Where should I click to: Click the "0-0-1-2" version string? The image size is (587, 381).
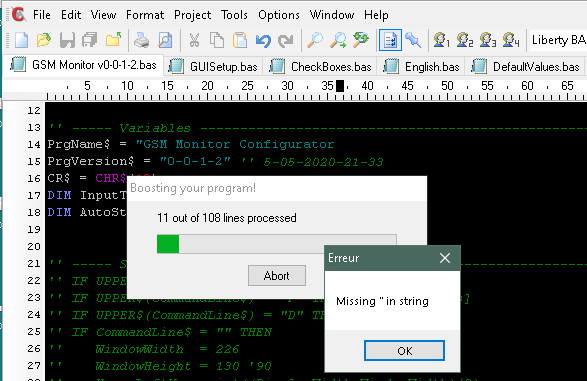195,161
